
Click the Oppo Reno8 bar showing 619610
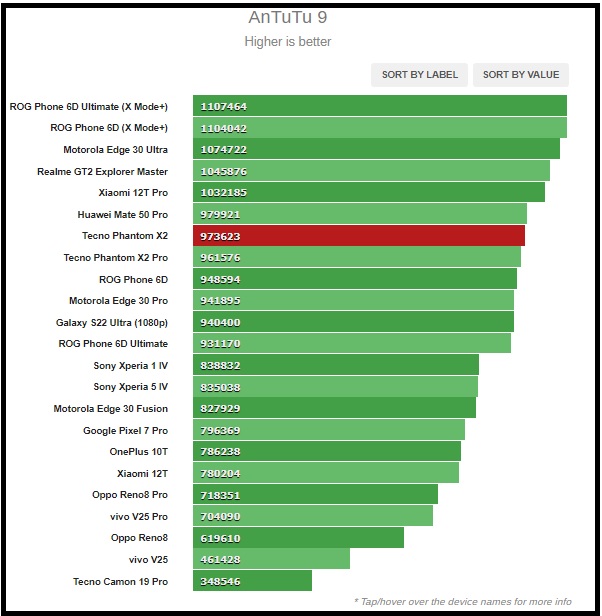point(299,538)
